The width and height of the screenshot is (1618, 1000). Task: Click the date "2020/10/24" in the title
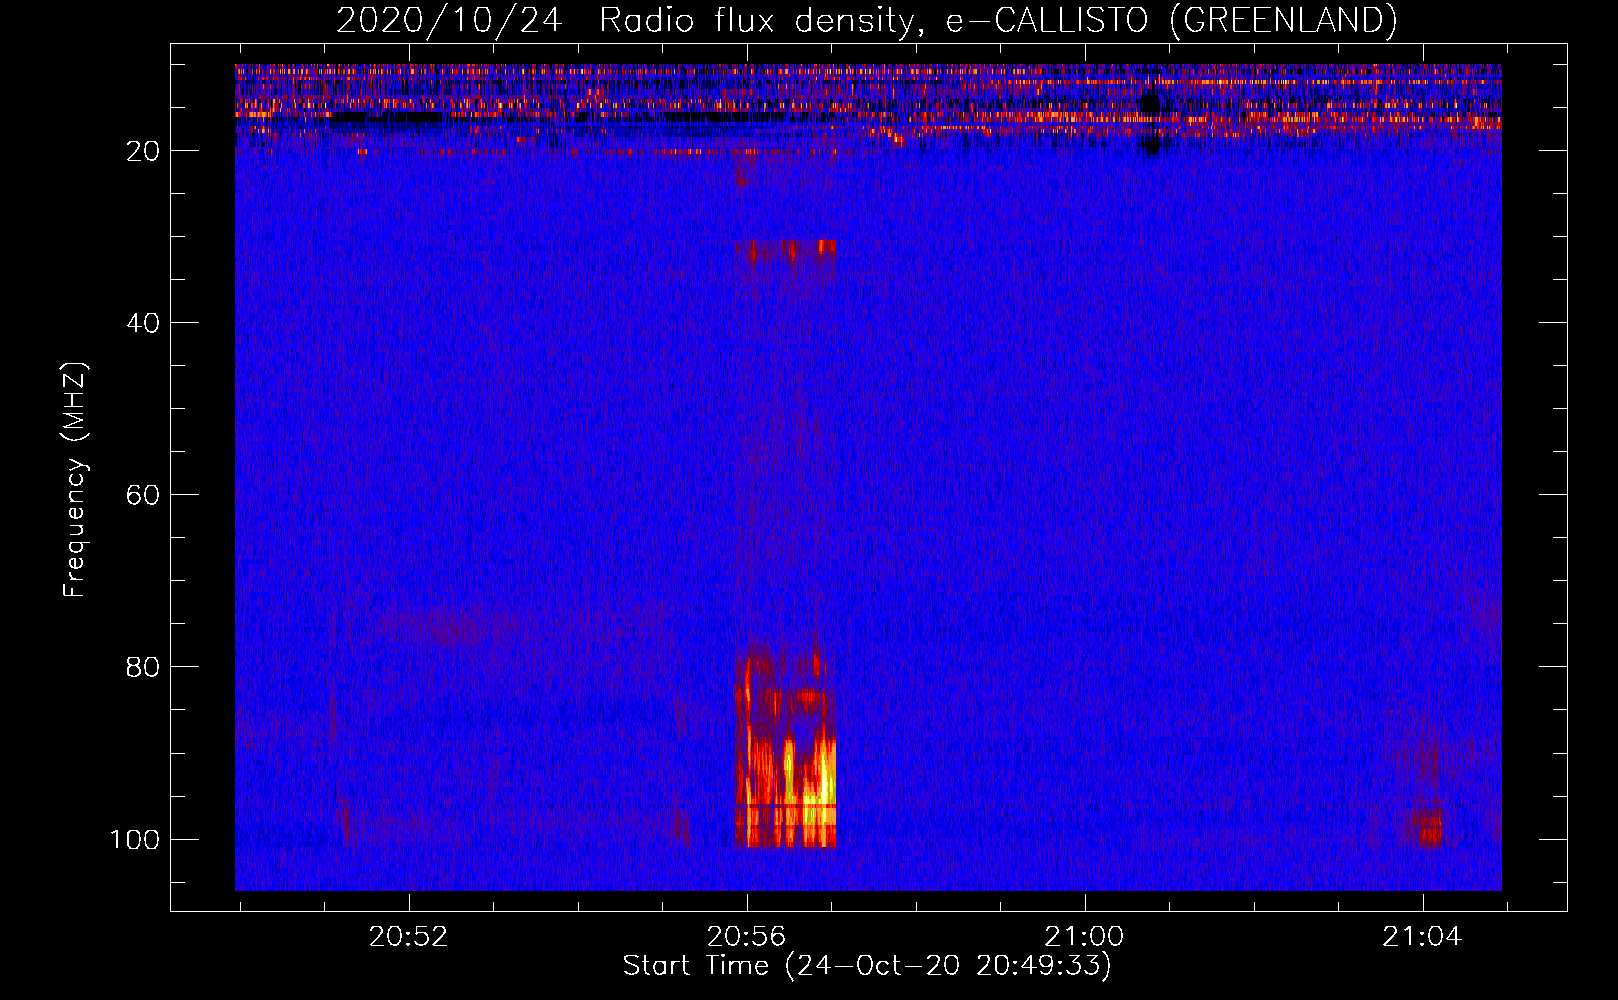click(449, 20)
